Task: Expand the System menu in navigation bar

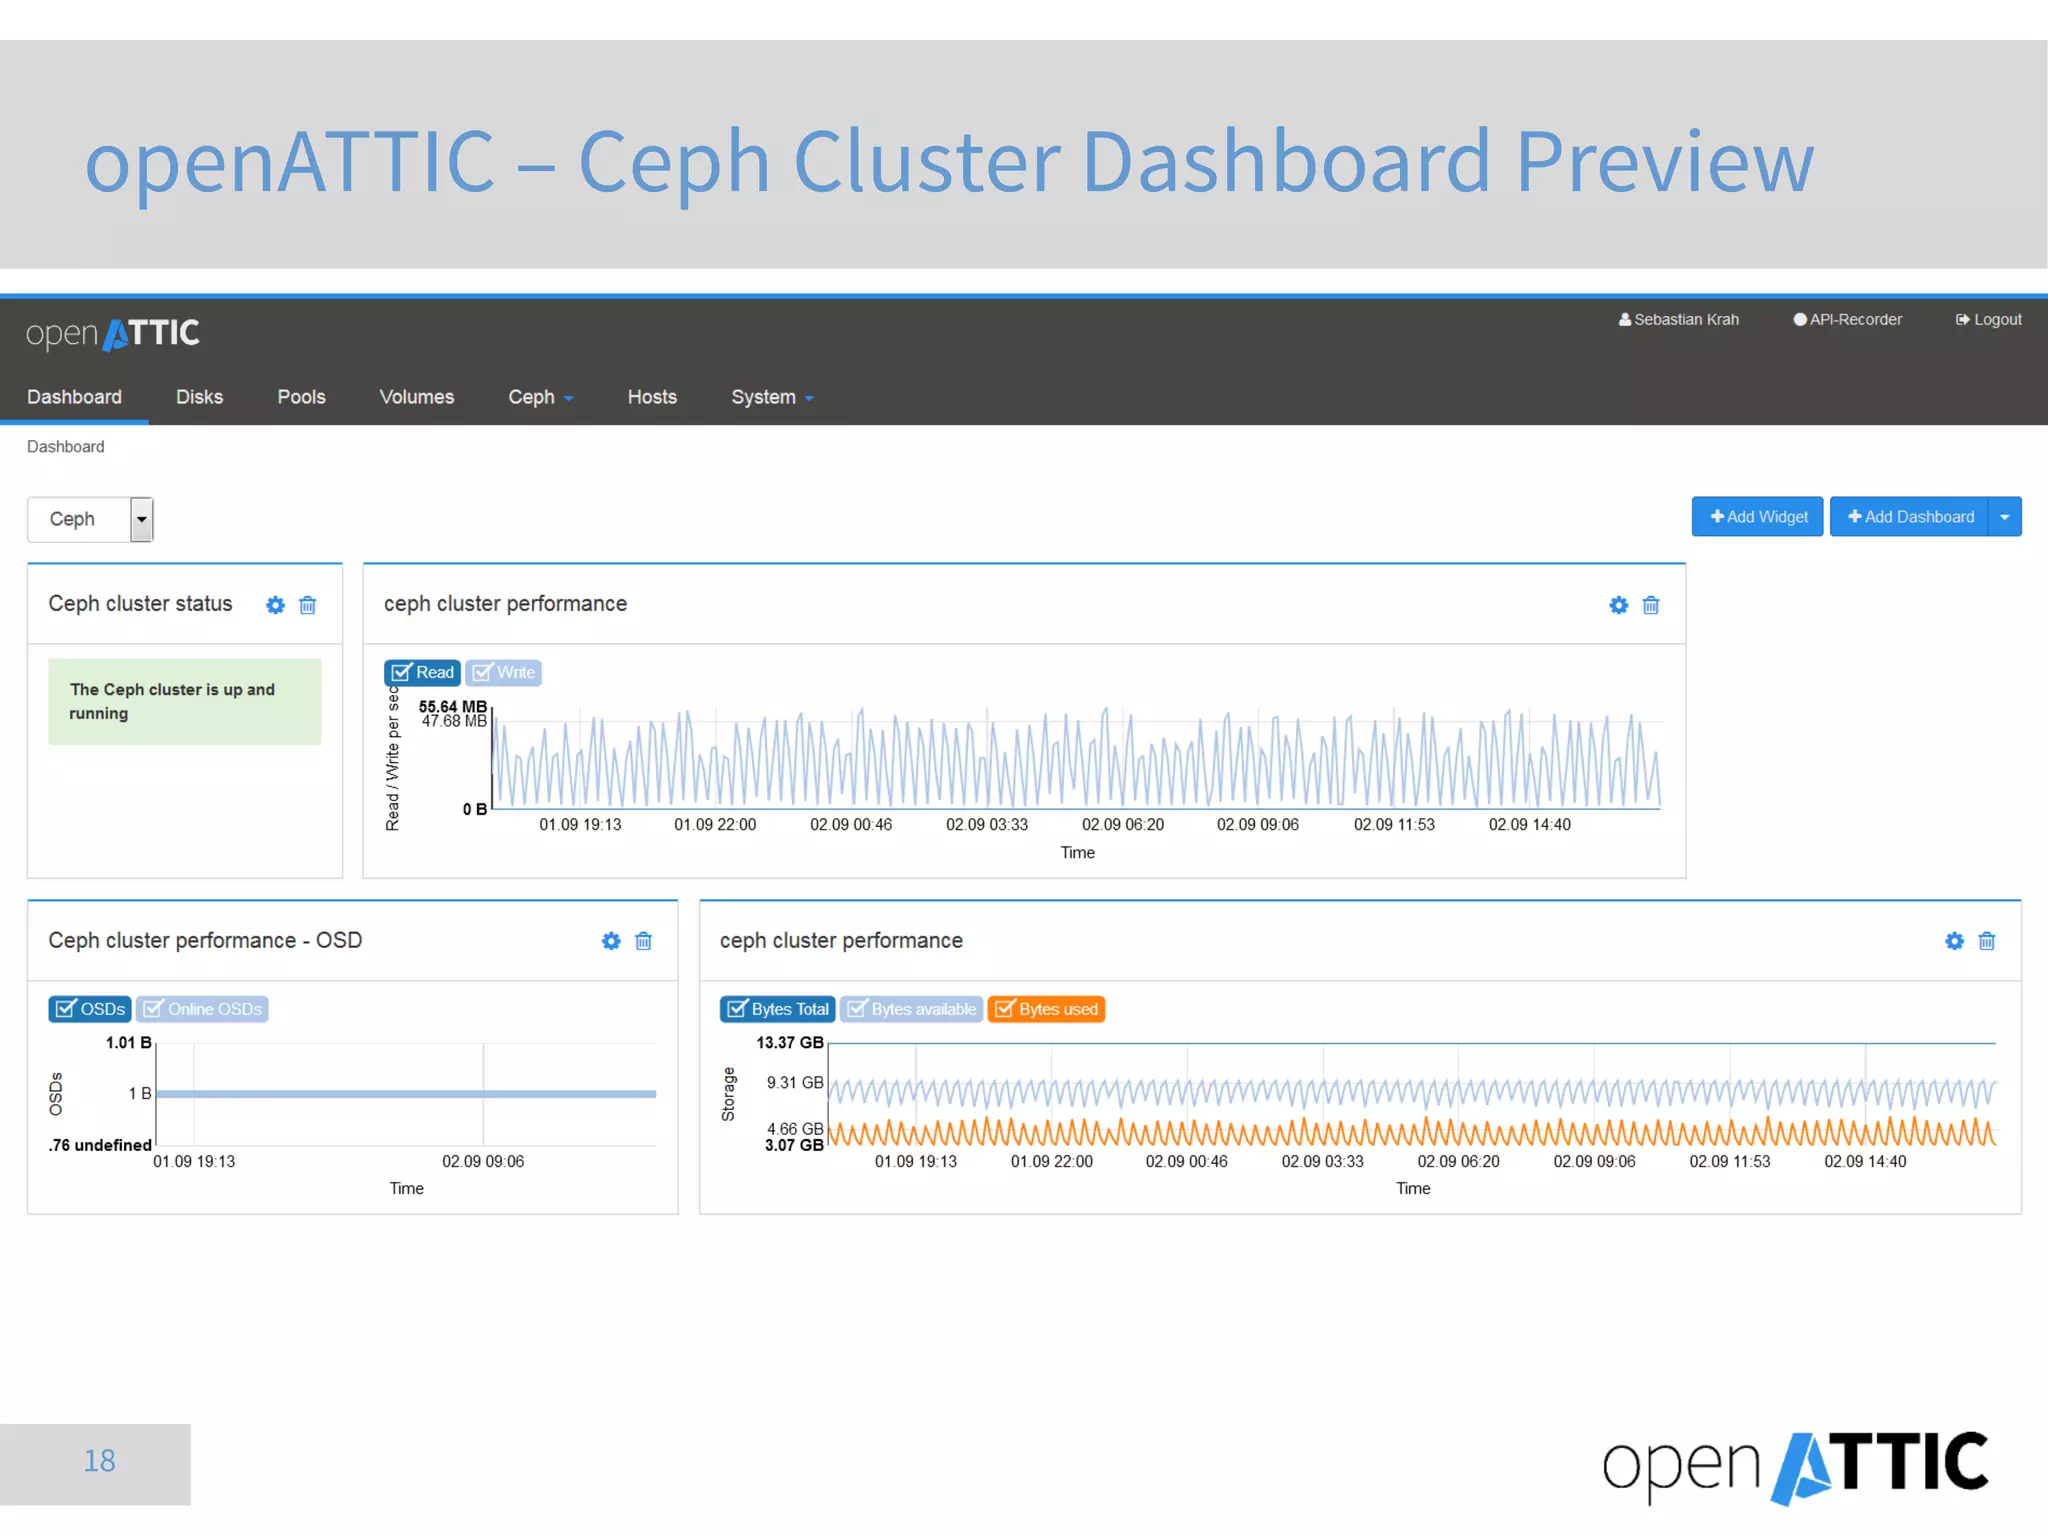Action: click(772, 397)
